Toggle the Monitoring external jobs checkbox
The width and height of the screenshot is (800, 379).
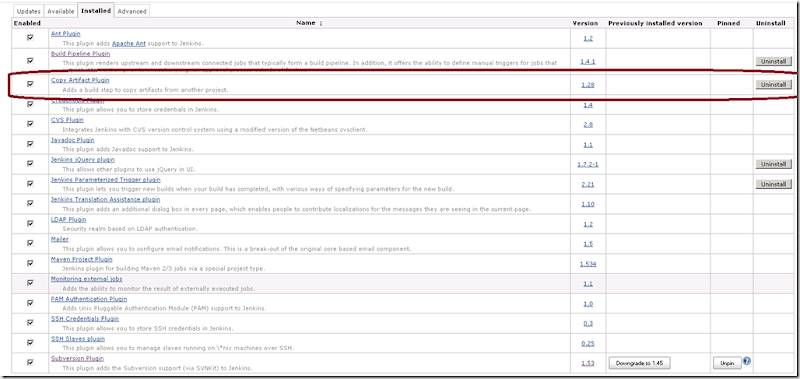click(x=30, y=283)
